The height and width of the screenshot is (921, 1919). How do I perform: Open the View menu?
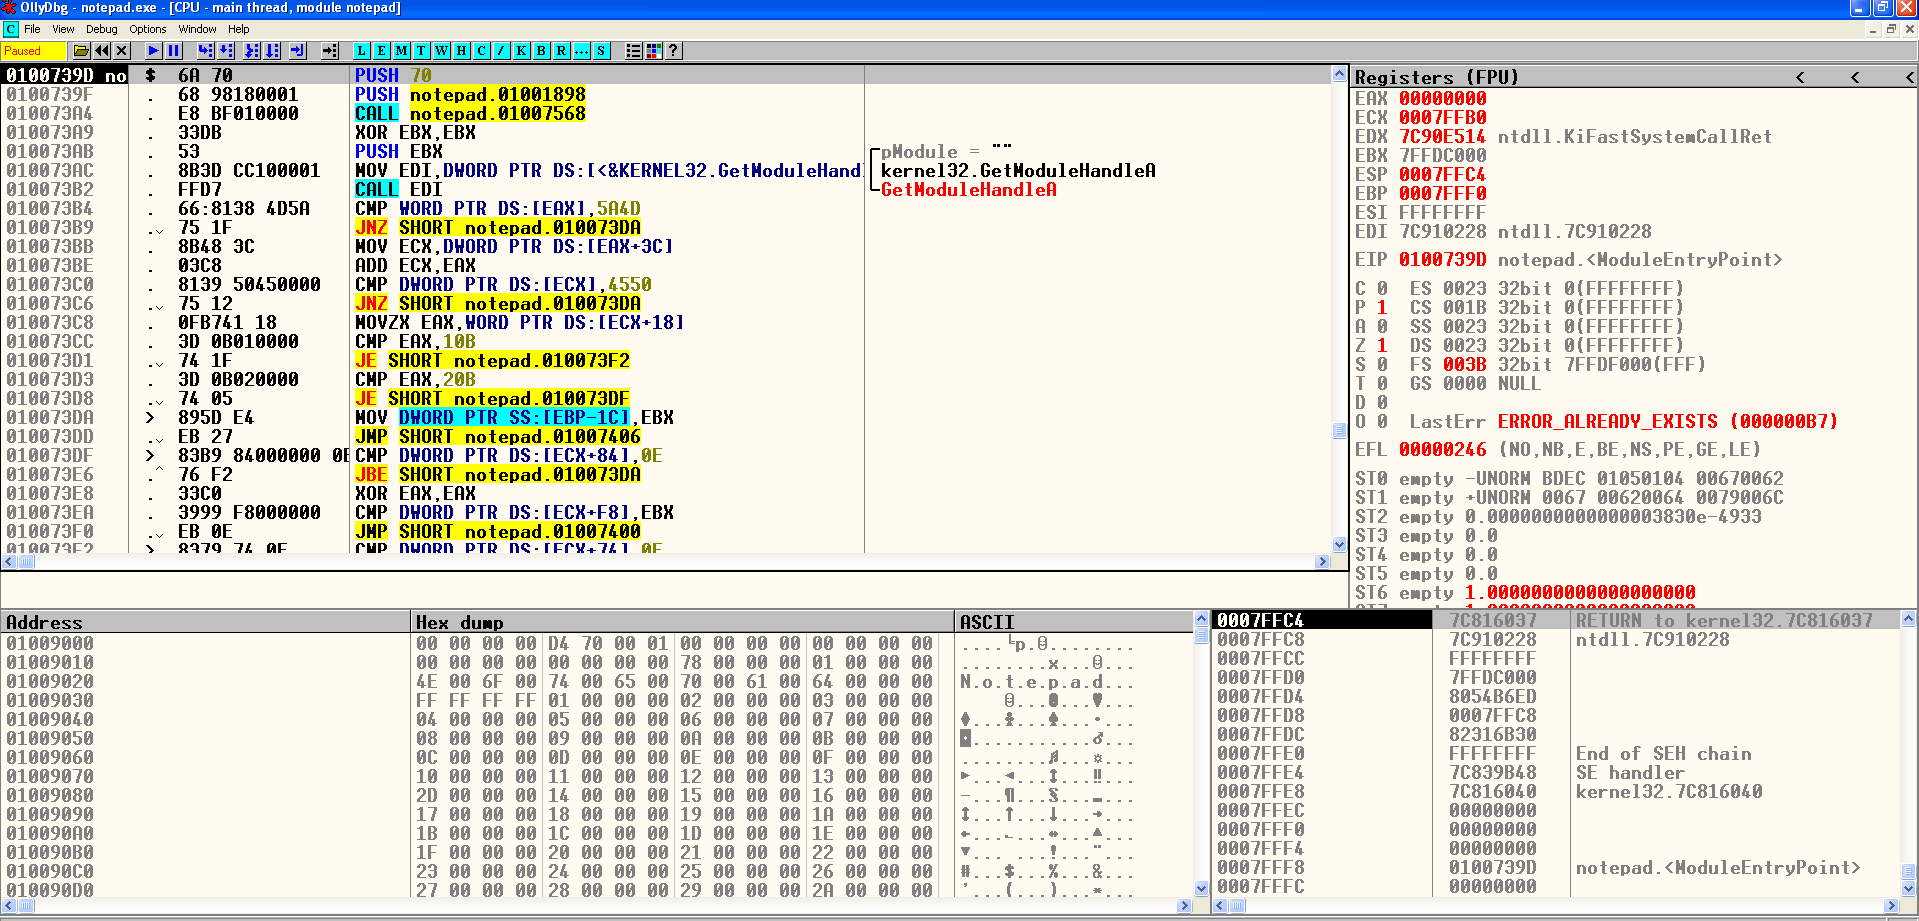63,29
